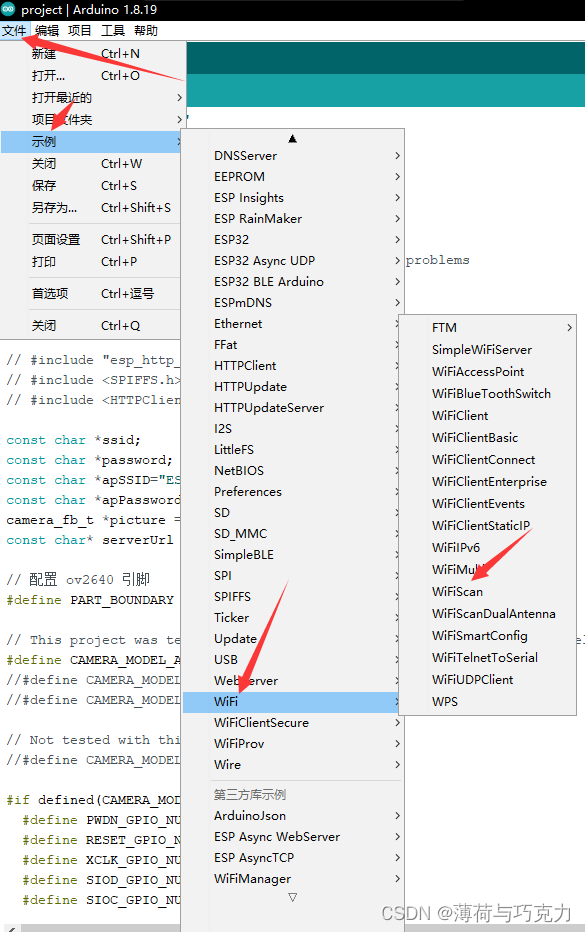Image resolution: width=585 pixels, height=932 pixels.
Task: Open the WiFiTelnetToSerial example
Action: point(488,657)
